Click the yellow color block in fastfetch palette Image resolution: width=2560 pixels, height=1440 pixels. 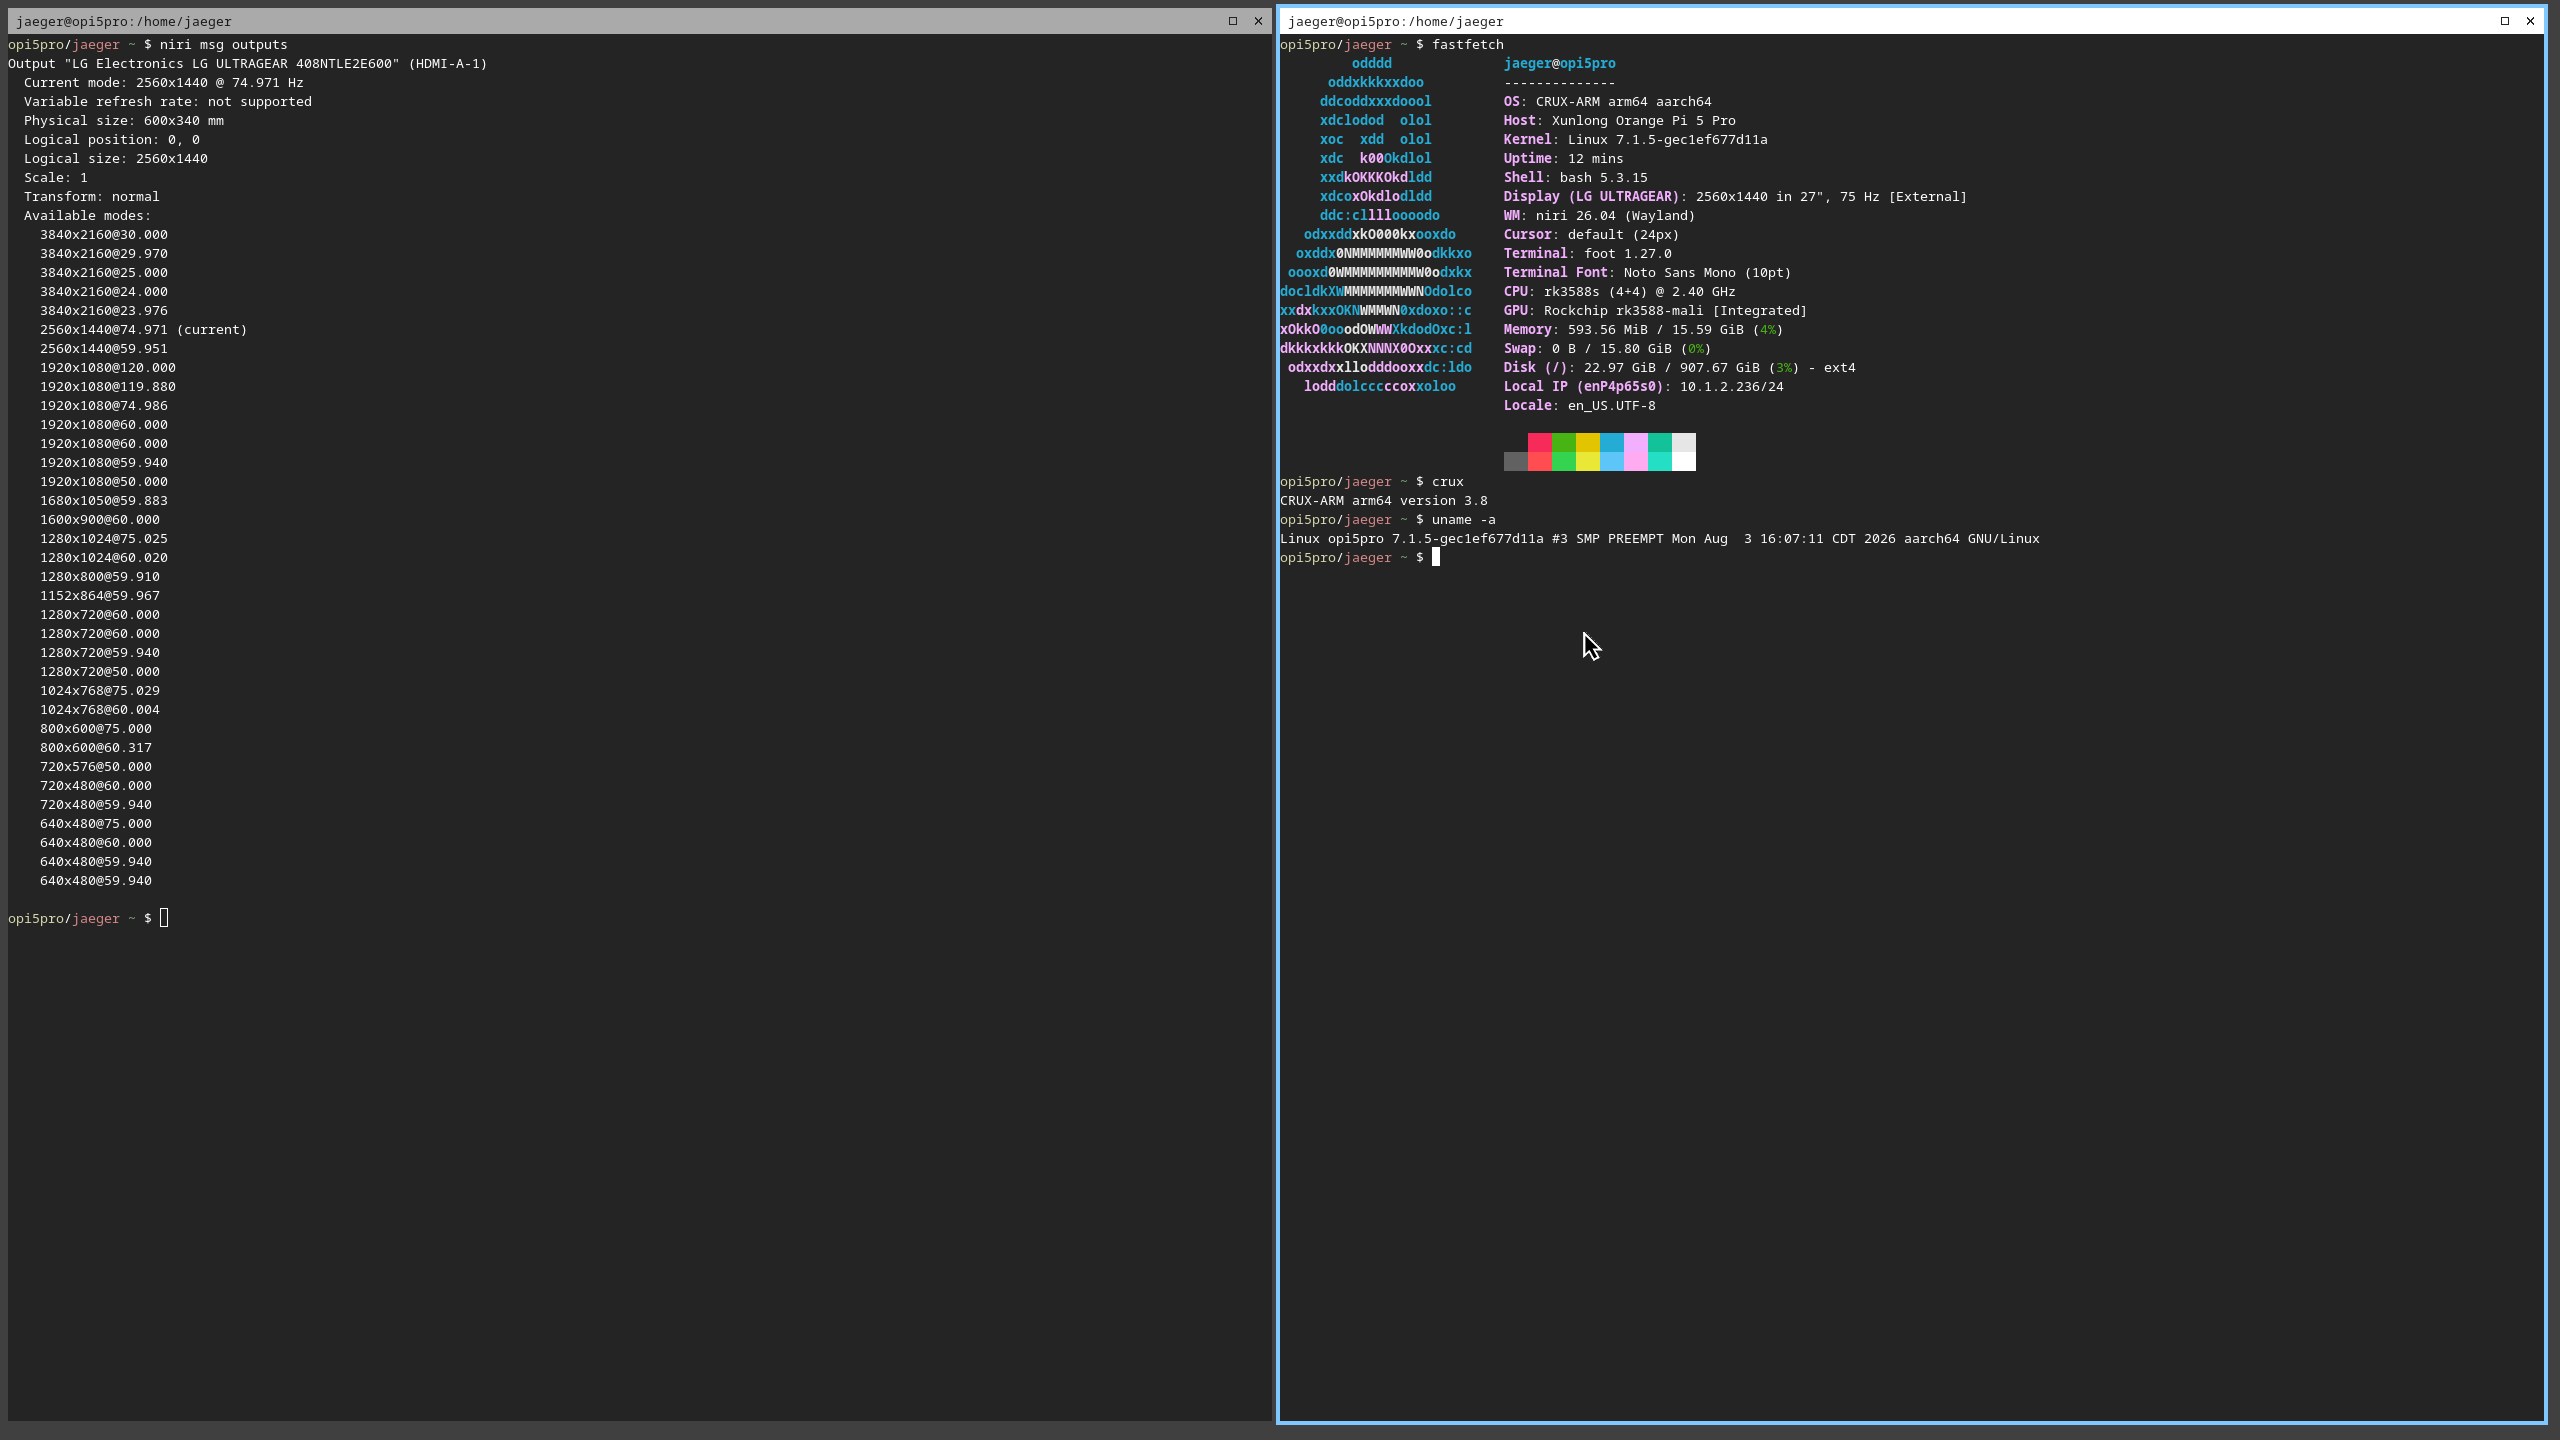coord(1588,443)
